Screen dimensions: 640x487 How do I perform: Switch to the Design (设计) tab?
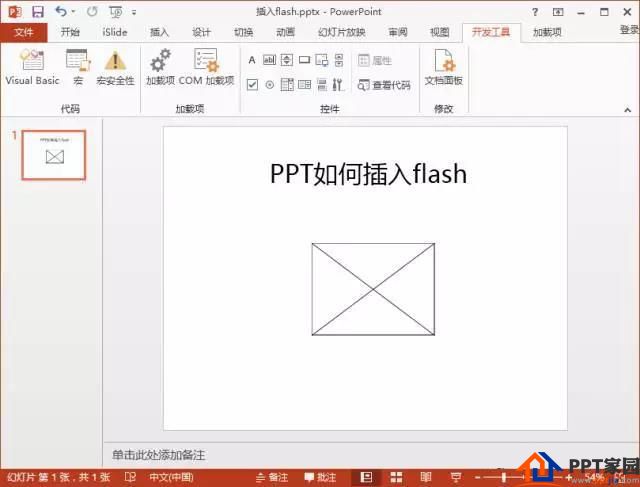pos(201,32)
